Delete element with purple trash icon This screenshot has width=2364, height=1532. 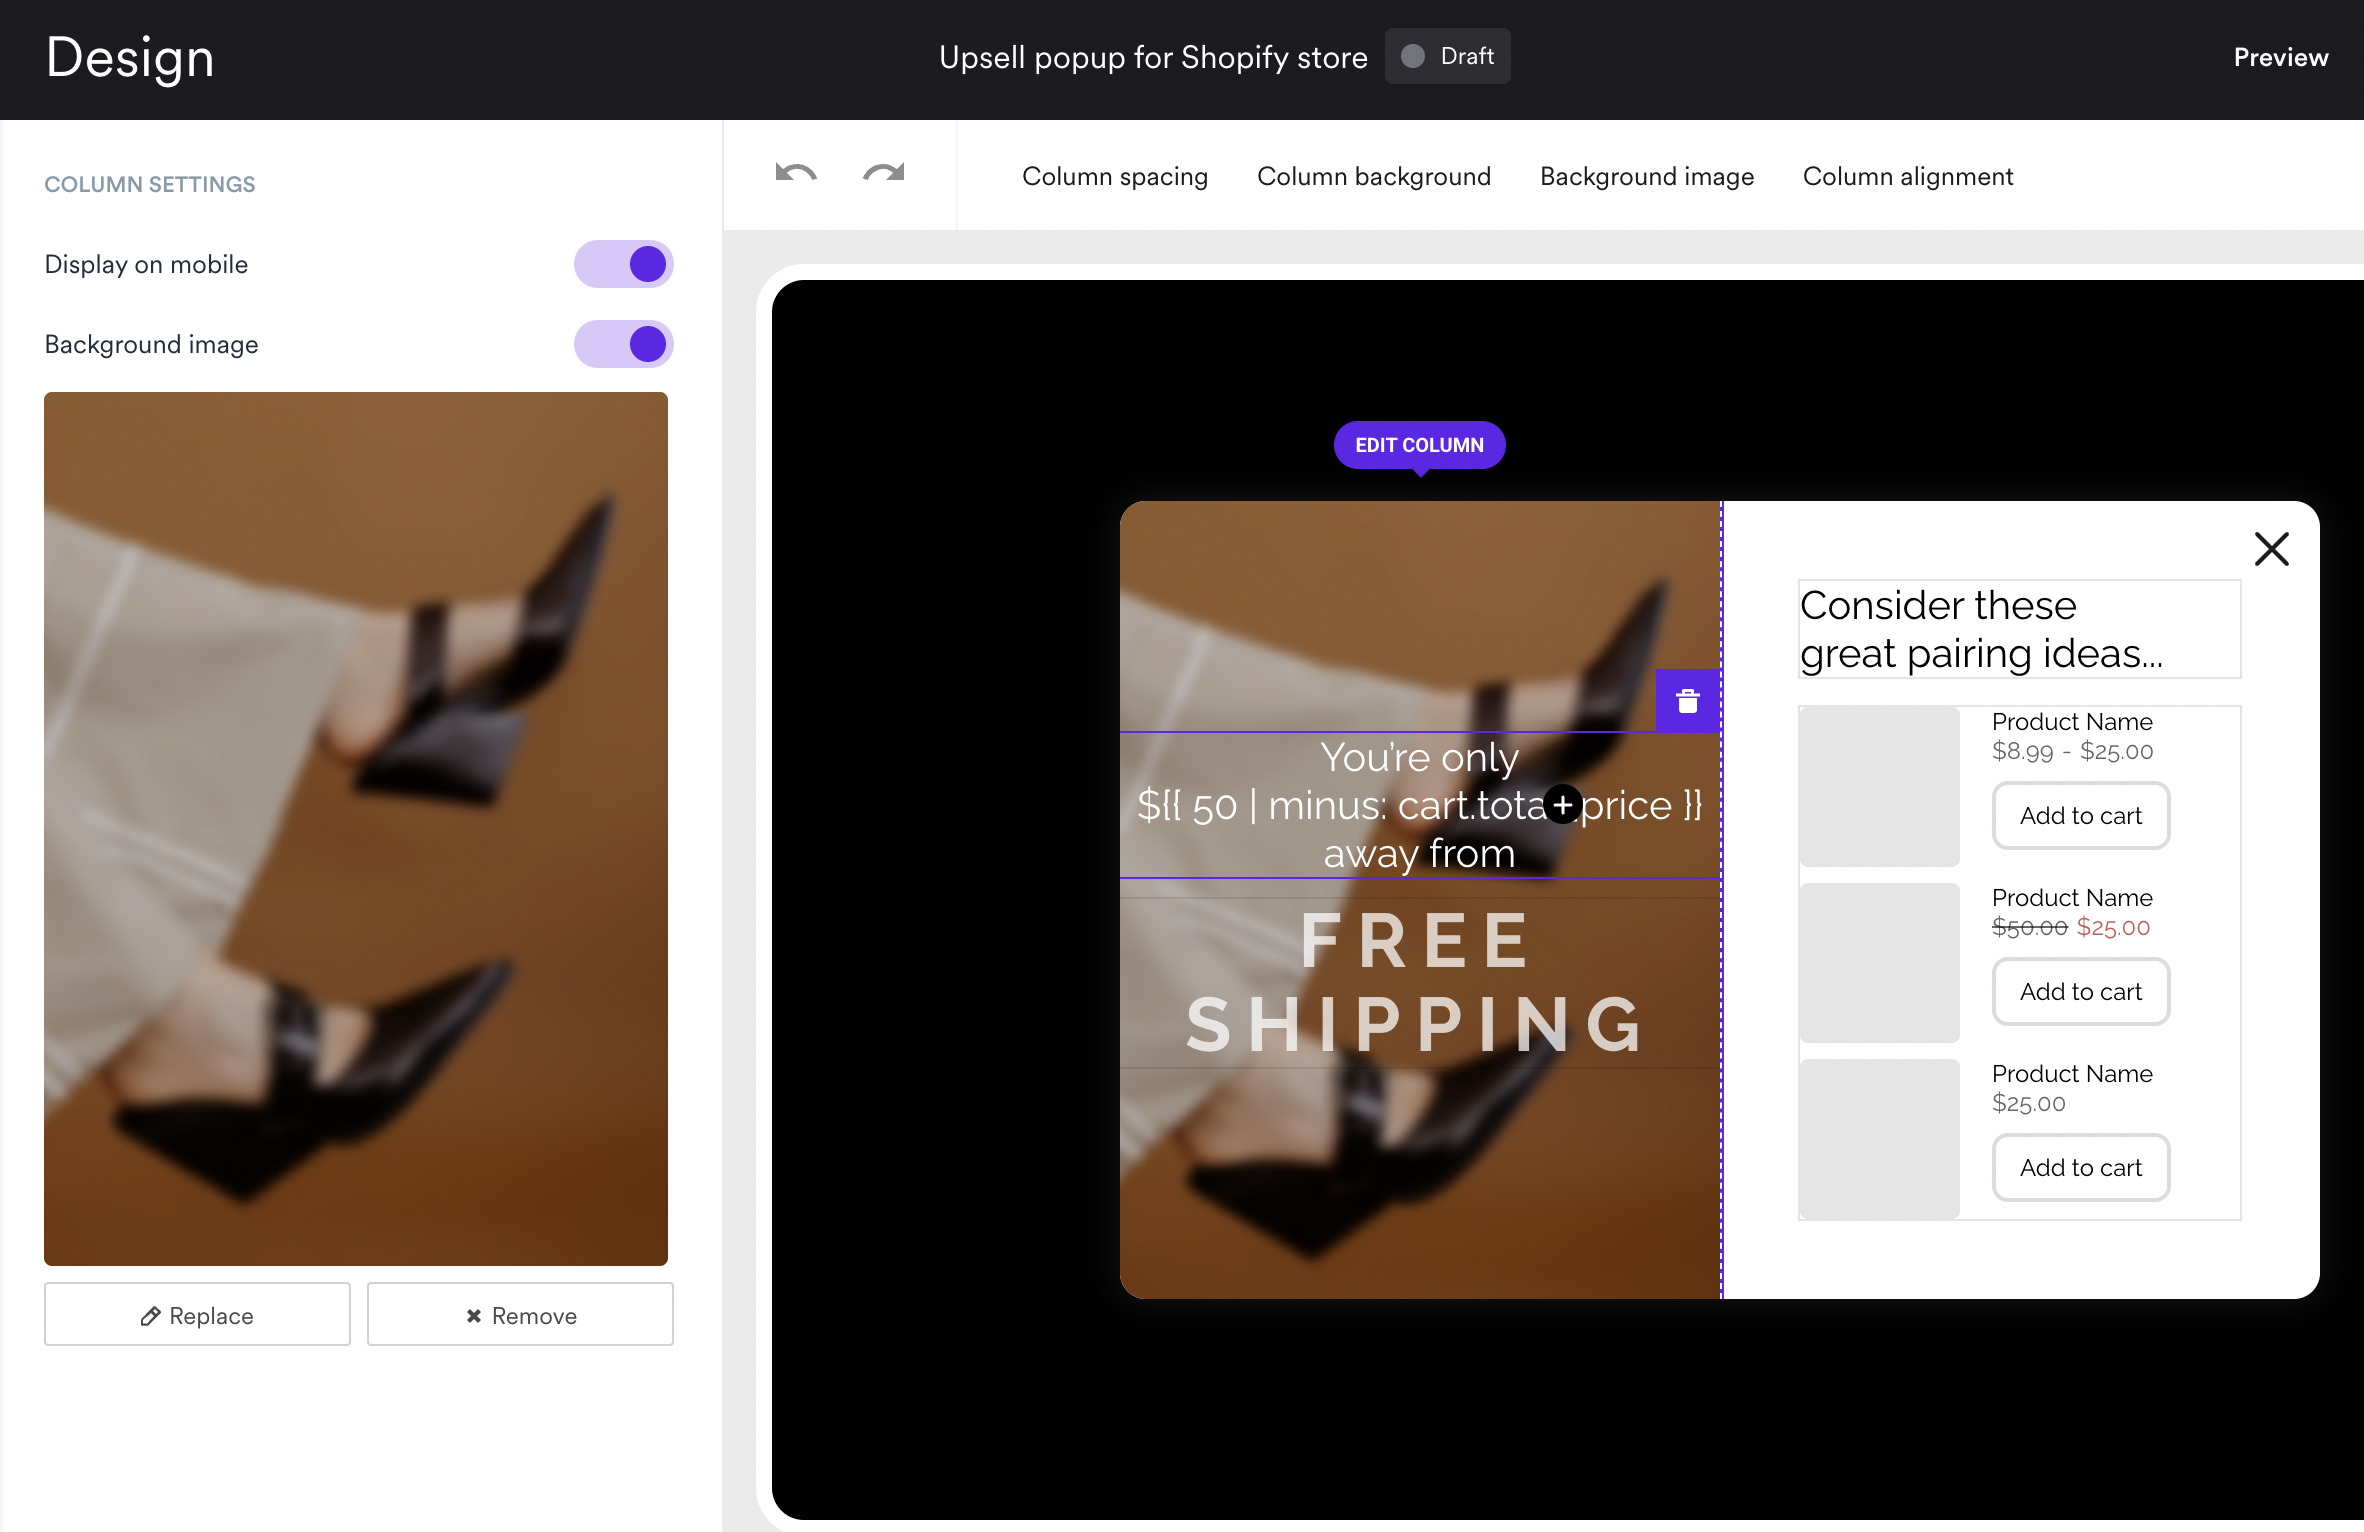1688,701
